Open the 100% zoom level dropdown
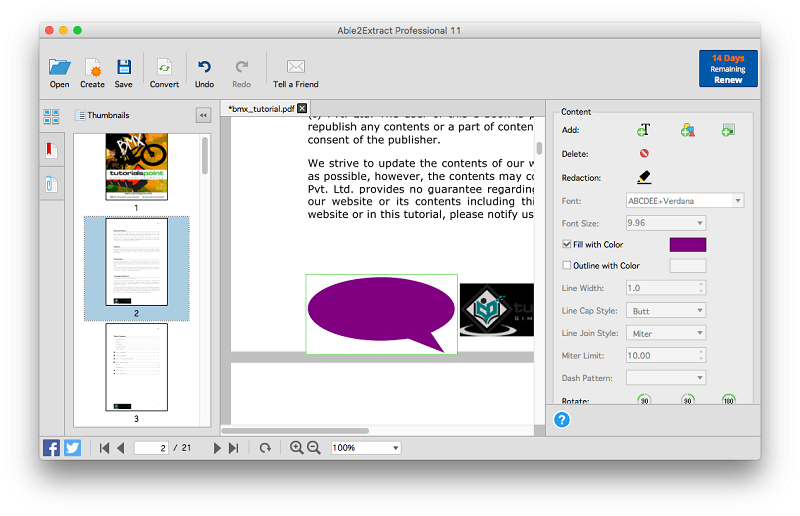800x516 pixels. tap(365, 448)
